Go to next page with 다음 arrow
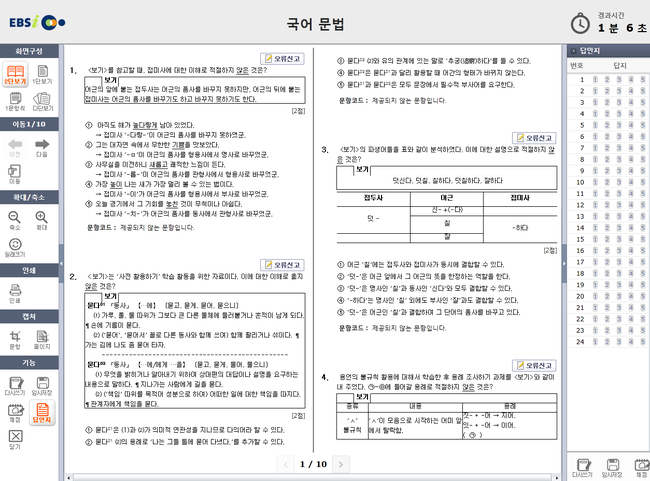Image resolution: width=650 pixels, height=481 pixels. (x=42, y=148)
